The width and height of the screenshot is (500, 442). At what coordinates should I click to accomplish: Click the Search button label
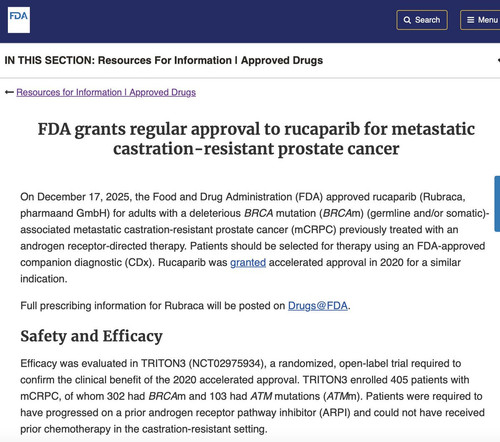pos(427,20)
